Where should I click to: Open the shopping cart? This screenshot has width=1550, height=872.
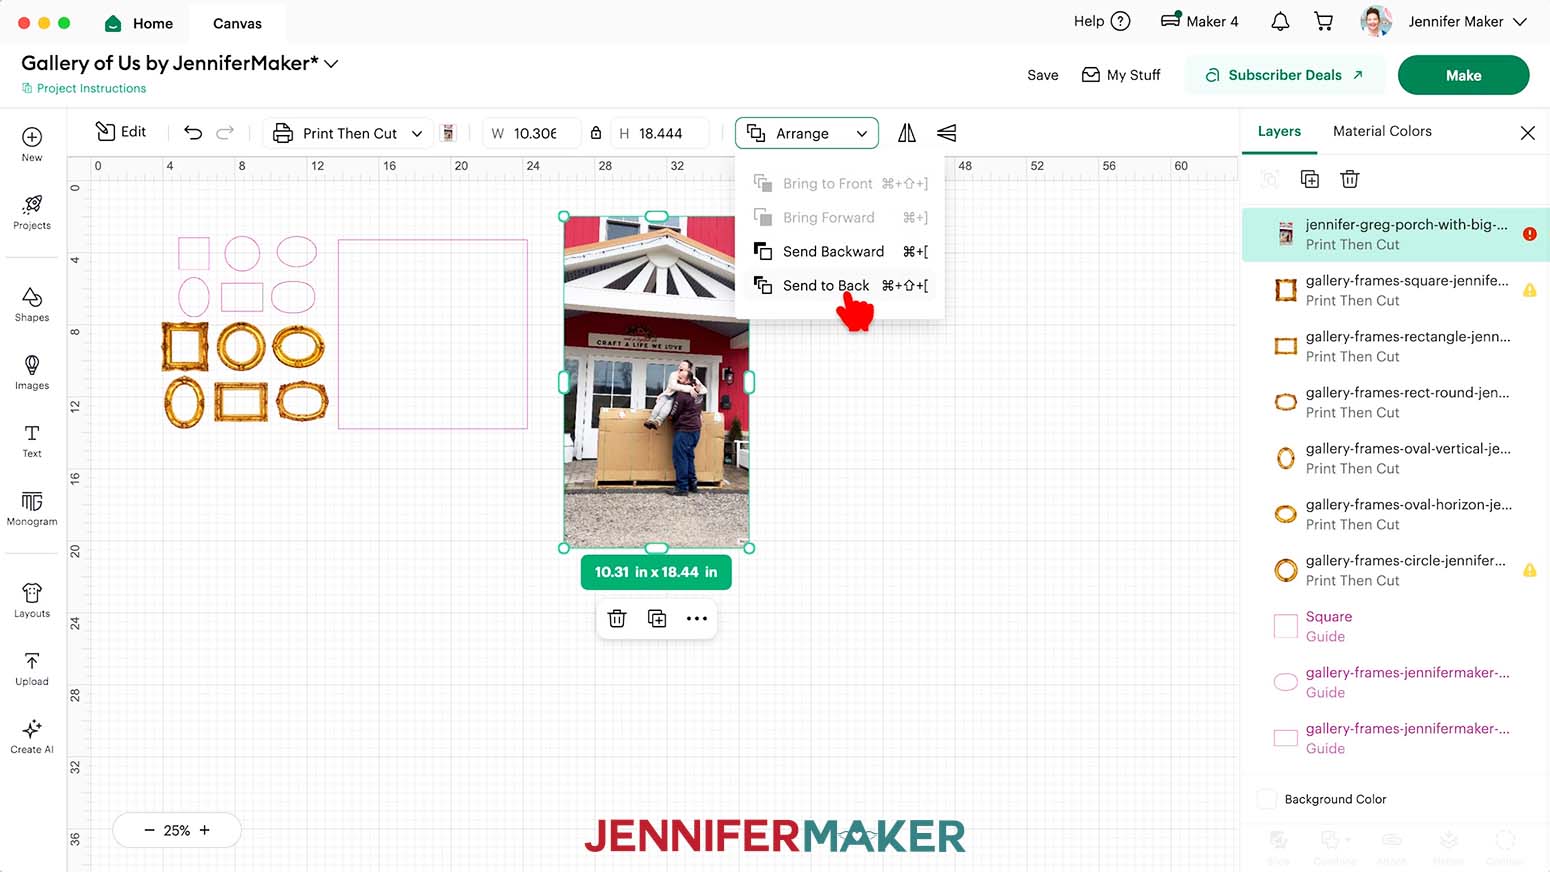(1324, 21)
